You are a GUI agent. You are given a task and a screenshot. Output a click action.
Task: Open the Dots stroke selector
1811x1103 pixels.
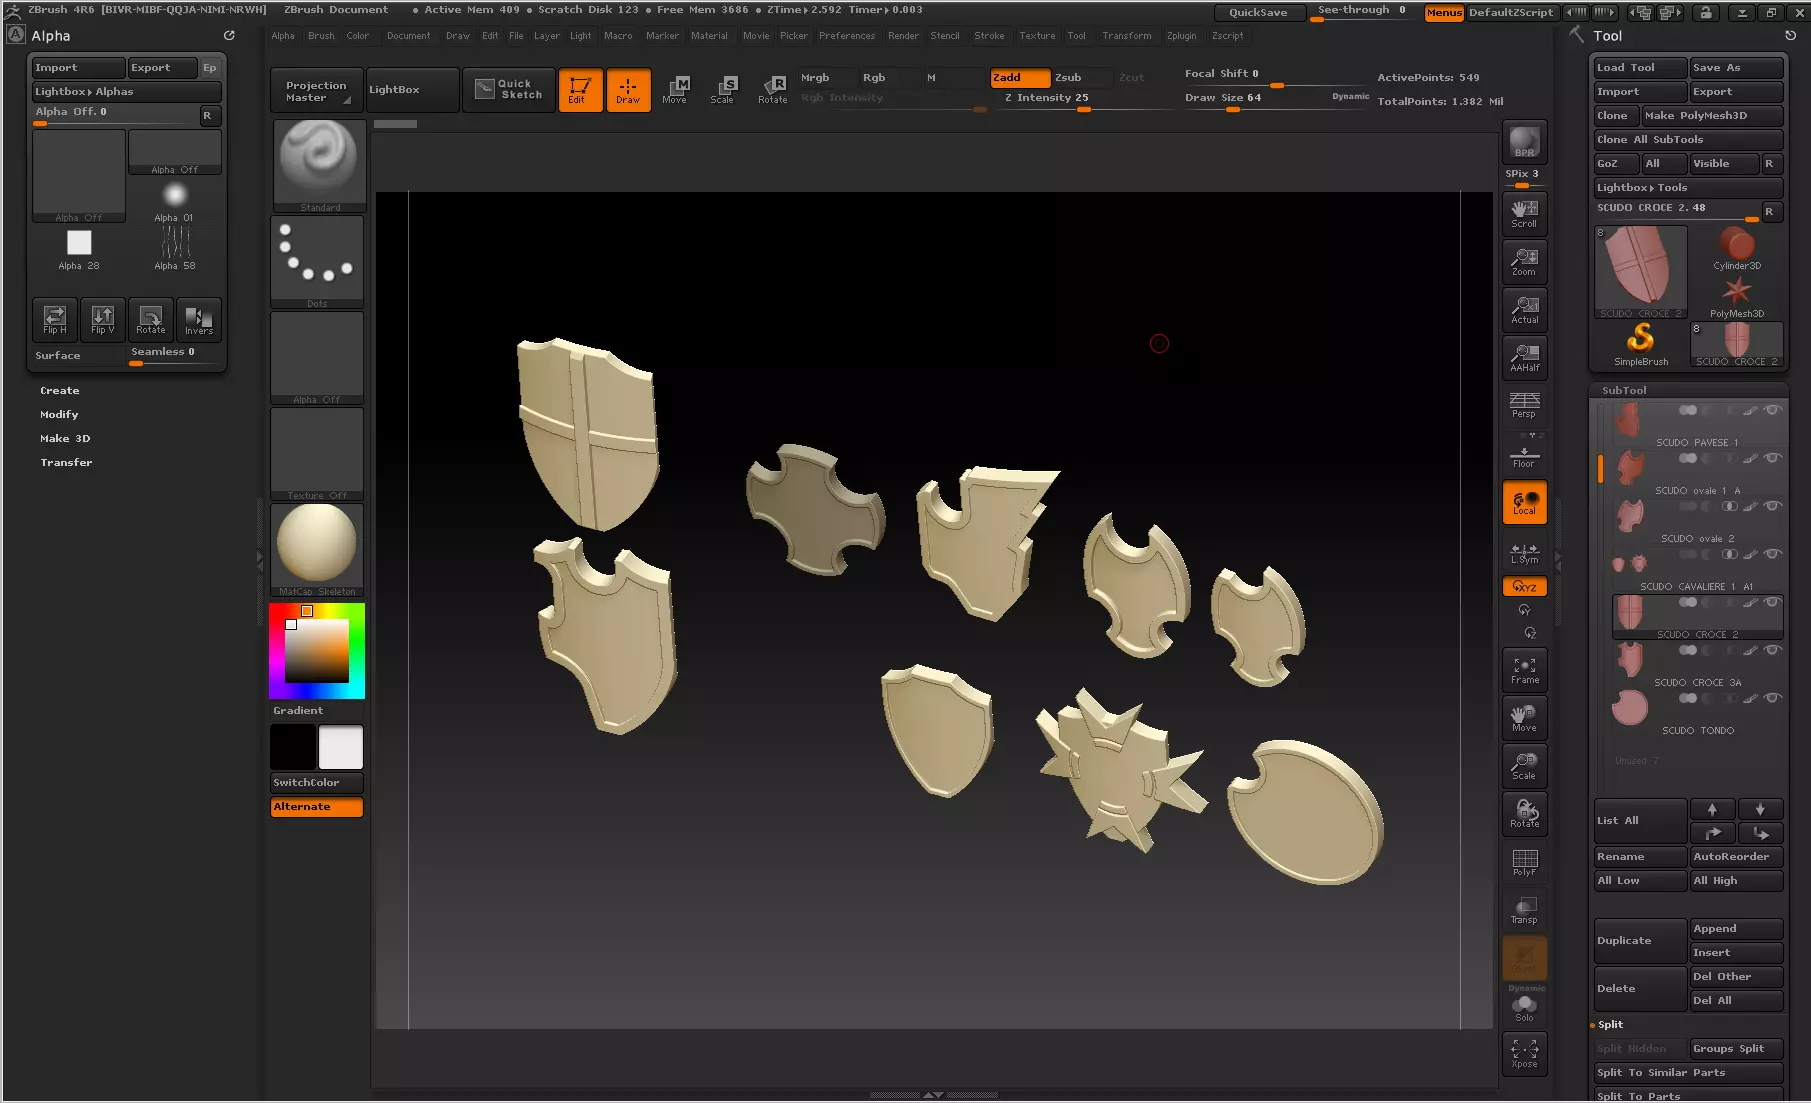pos(317,262)
